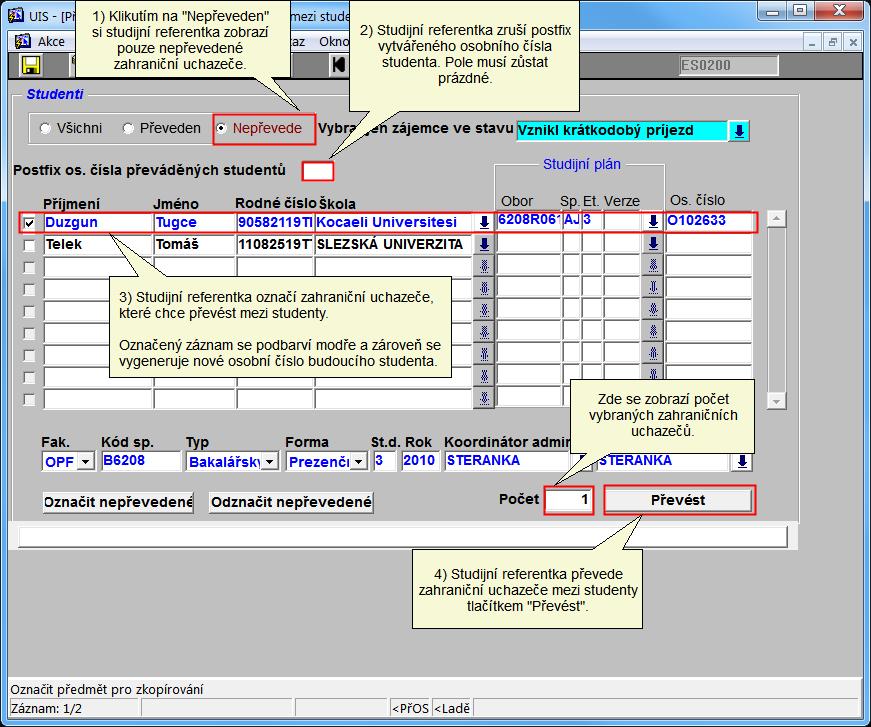
Task: Uncheck the checkbox for Duzgun row
Action: click(x=29, y=223)
